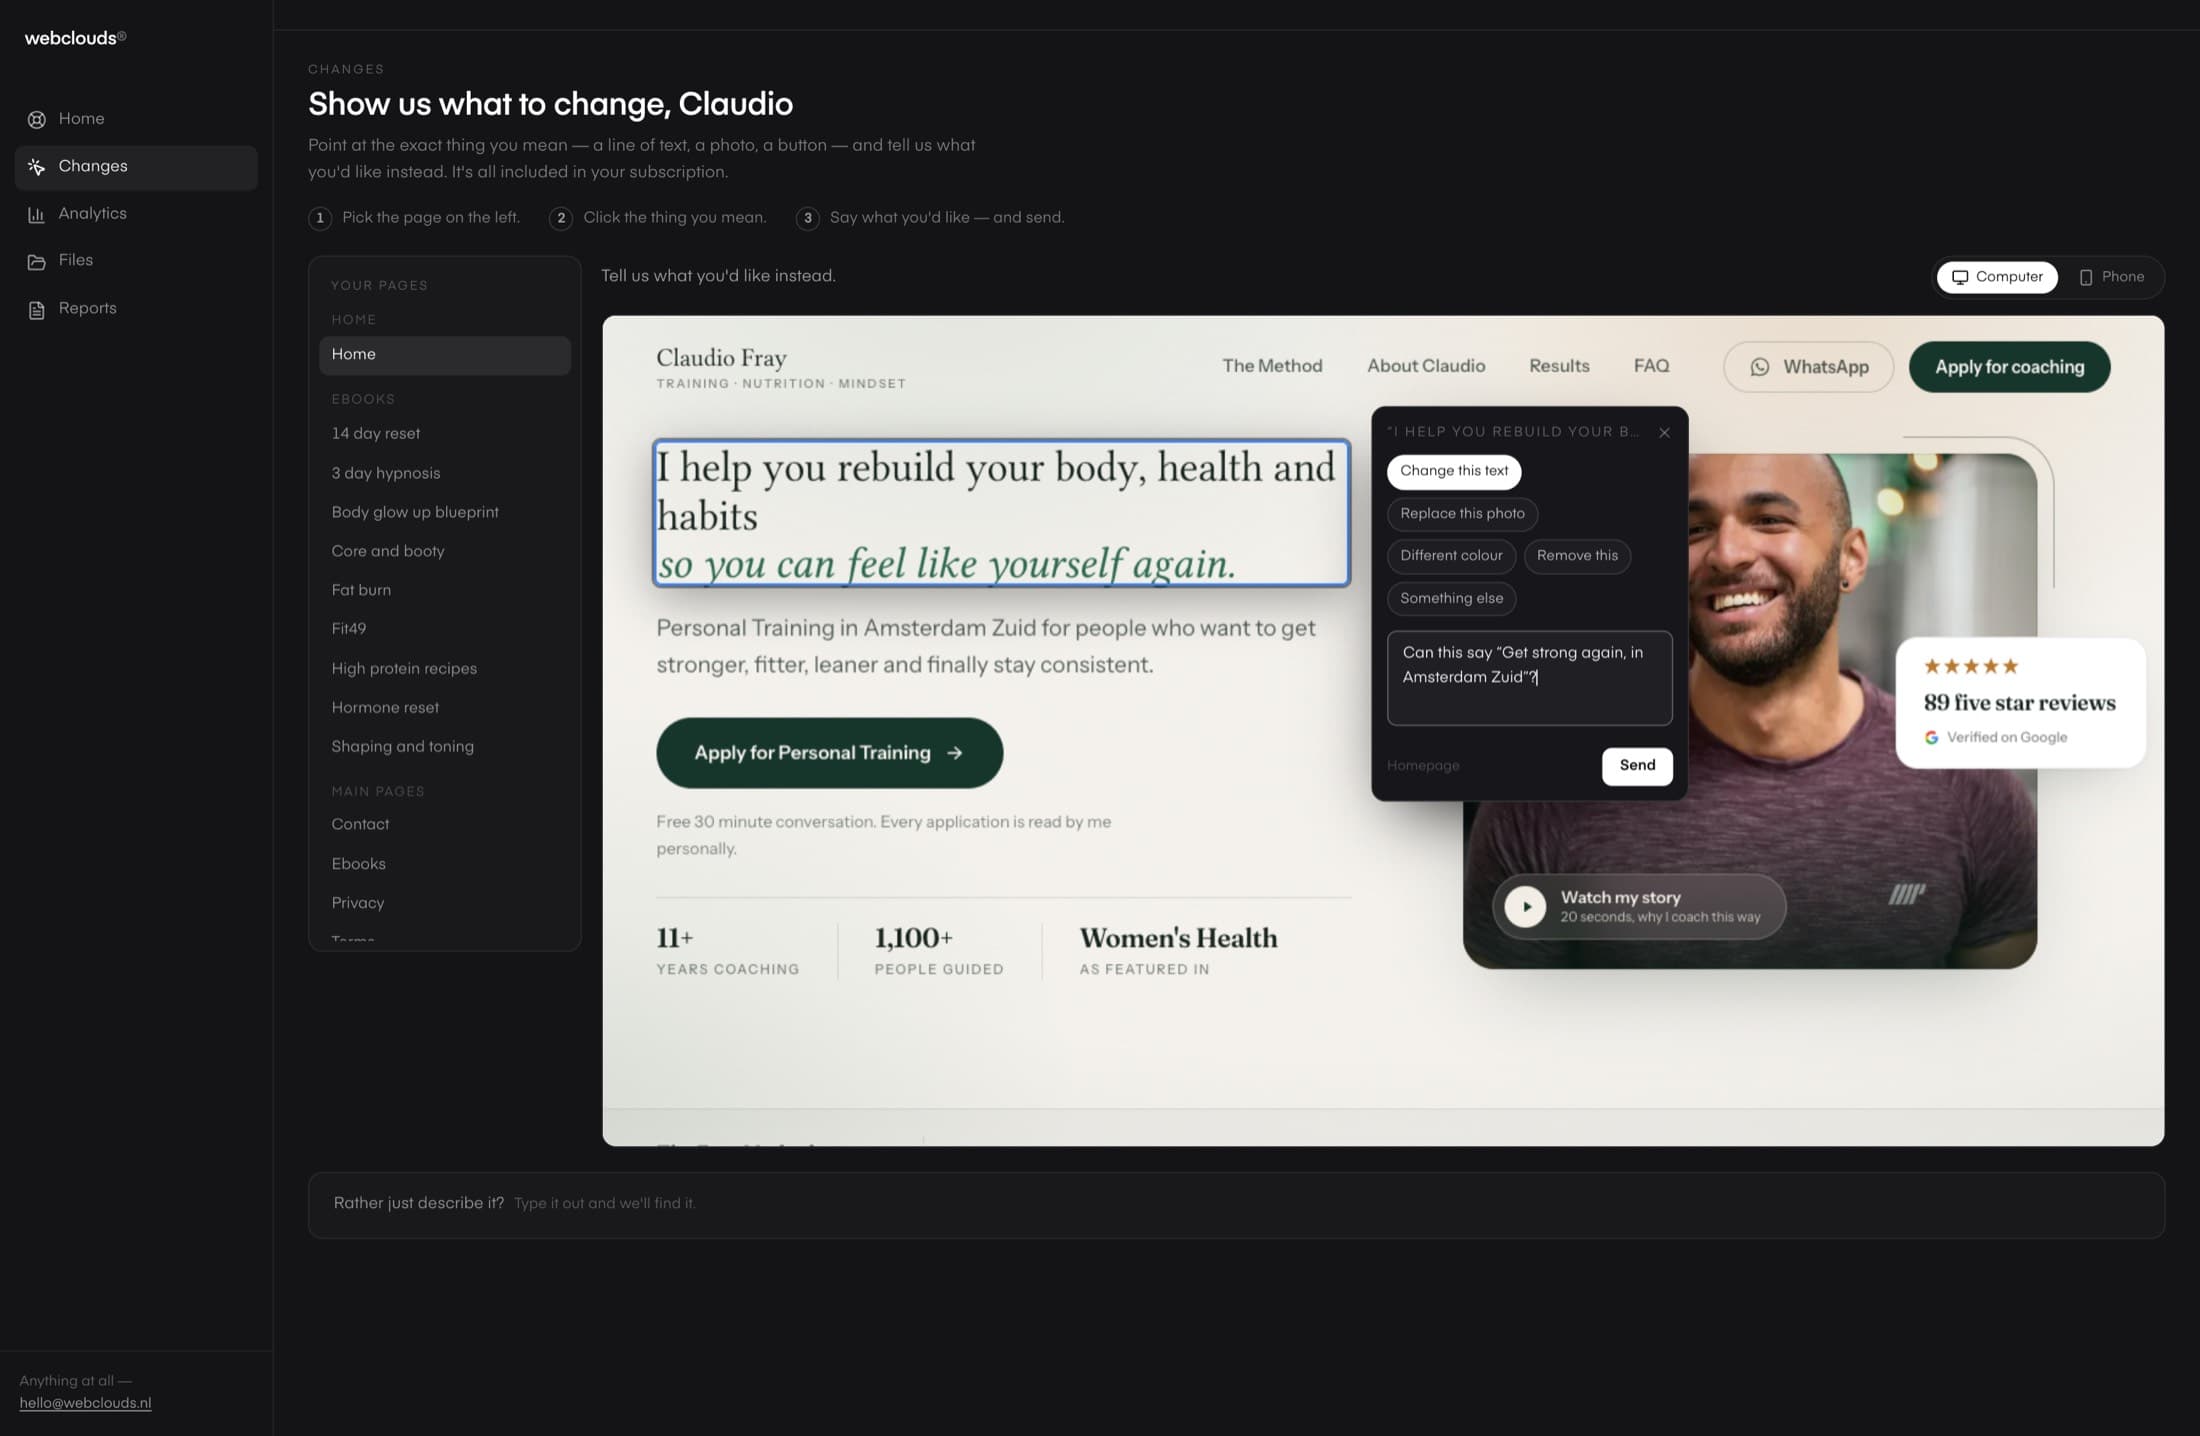Send the change request
The height and width of the screenshot is (1436, 2200).
pos(1637,766)
